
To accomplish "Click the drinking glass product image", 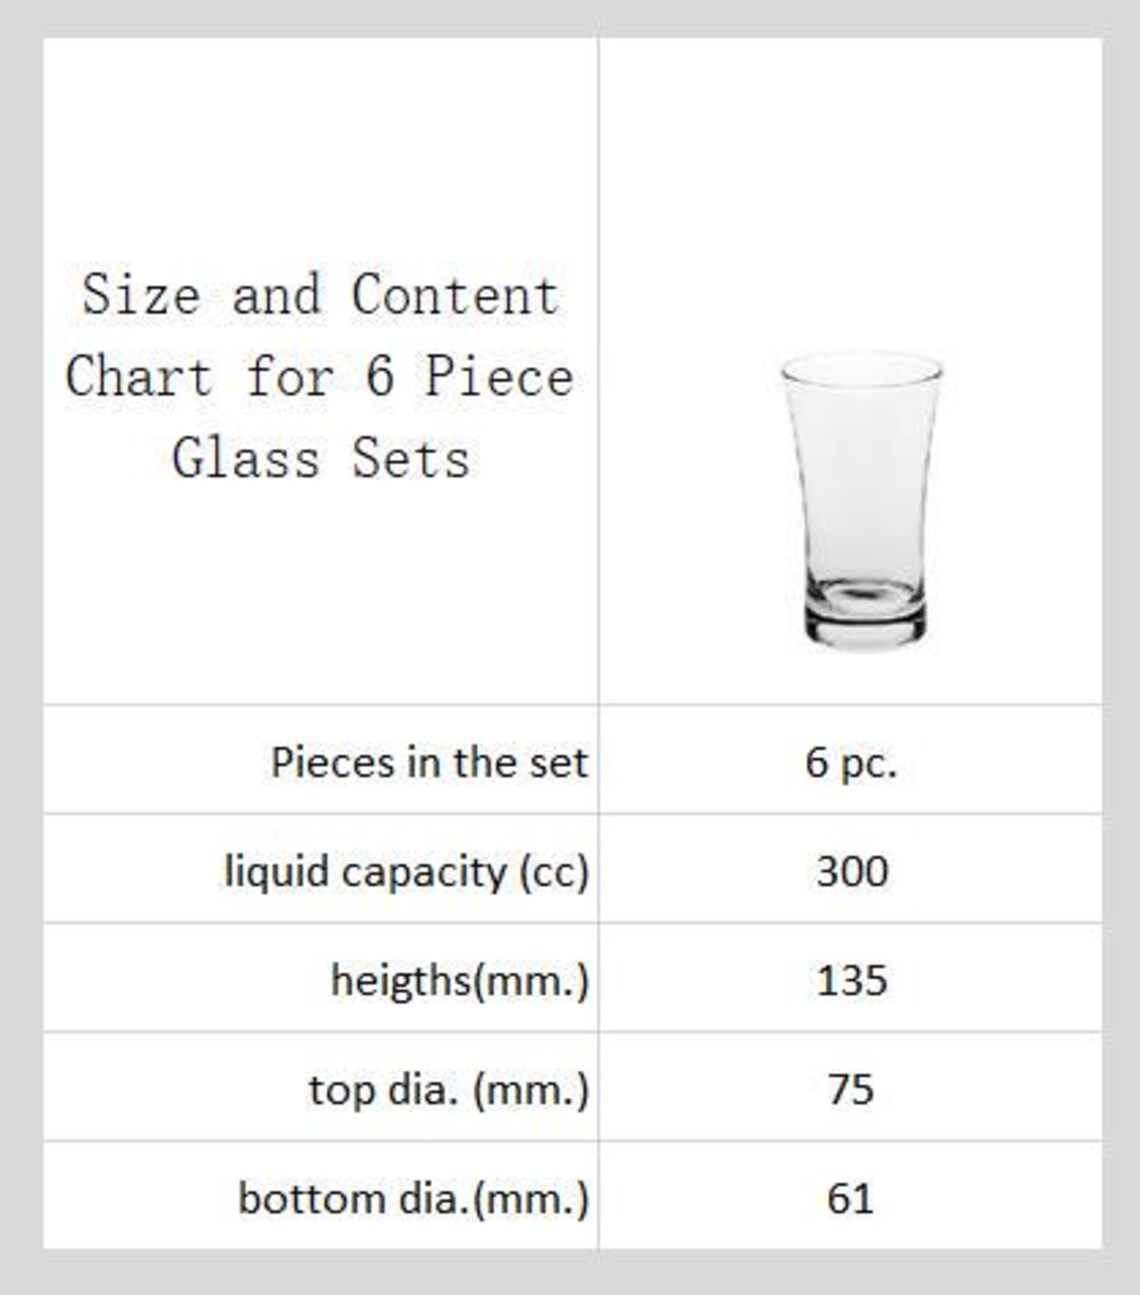I will click(x=861, y=500).
